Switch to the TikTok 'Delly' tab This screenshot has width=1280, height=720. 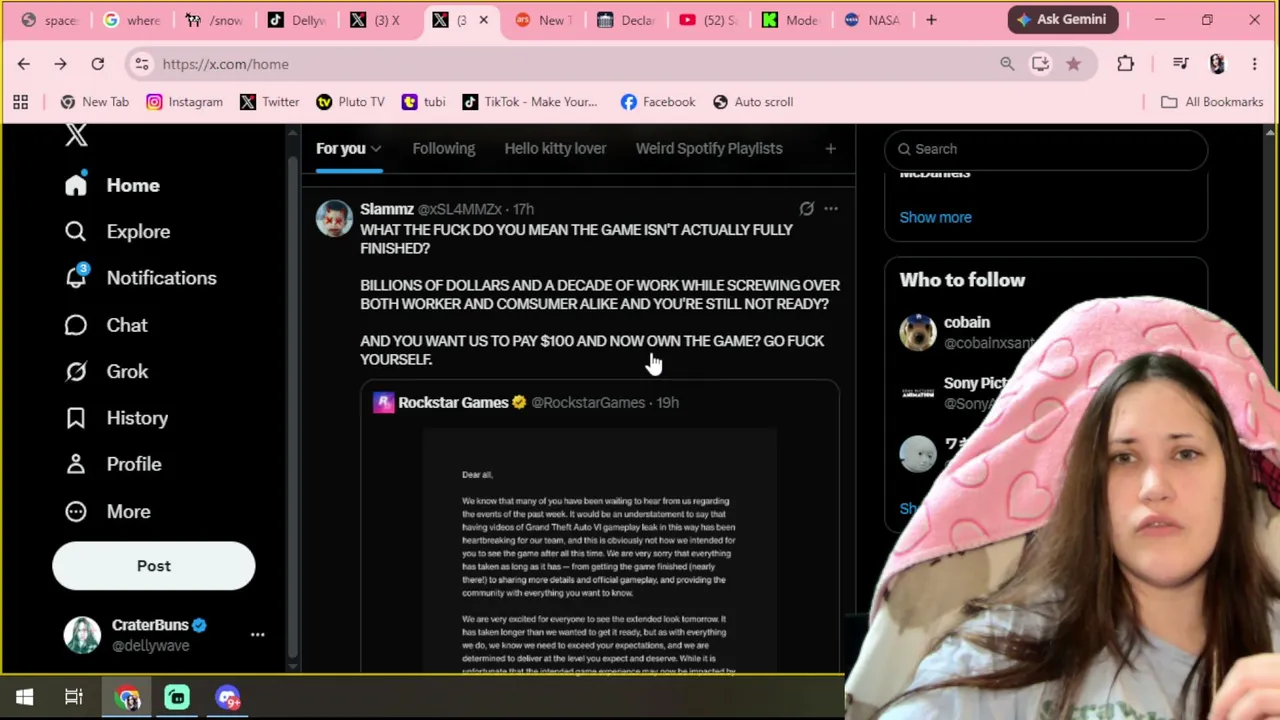[x=298, y=20]
